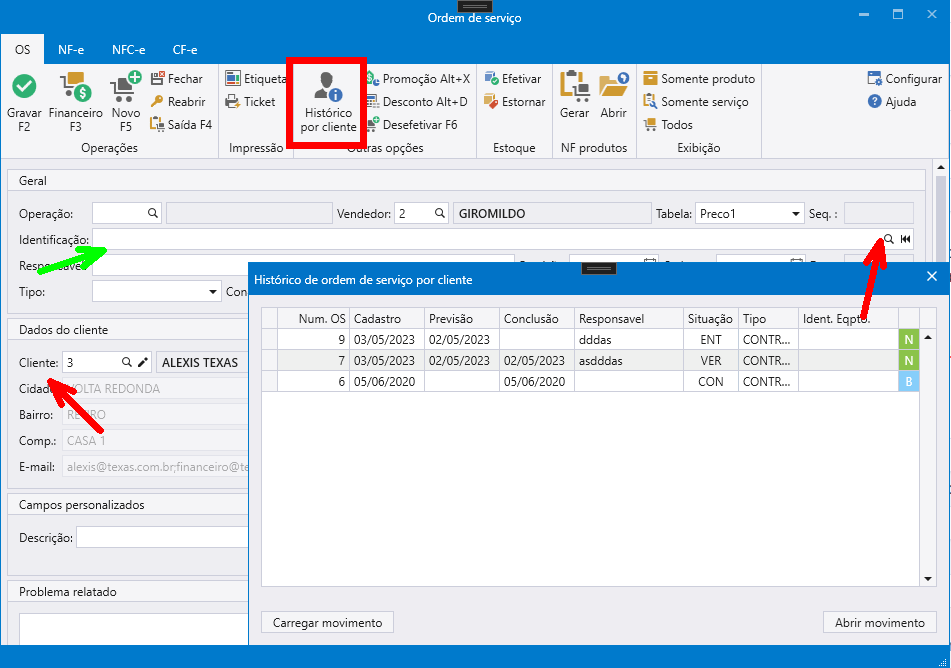Click Saída F4 in Operações

point(181,125)
